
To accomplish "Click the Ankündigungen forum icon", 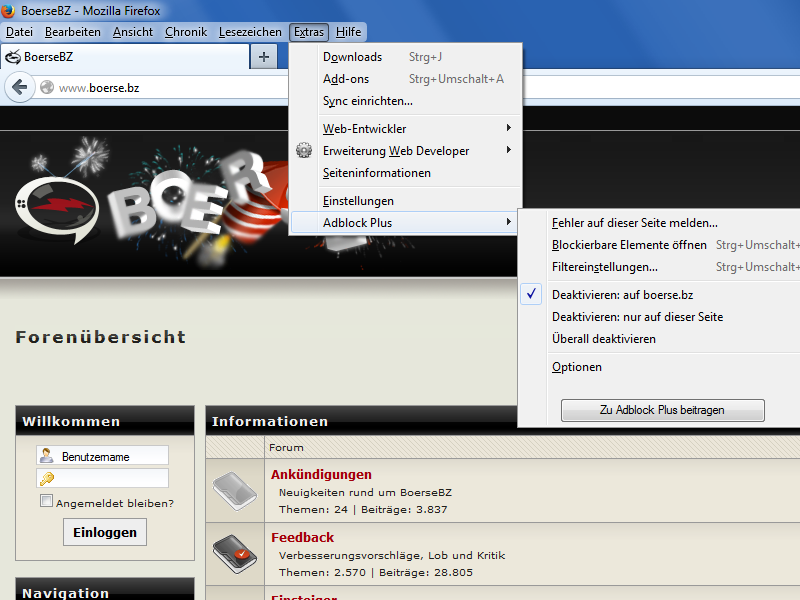I will click(235, 490).
